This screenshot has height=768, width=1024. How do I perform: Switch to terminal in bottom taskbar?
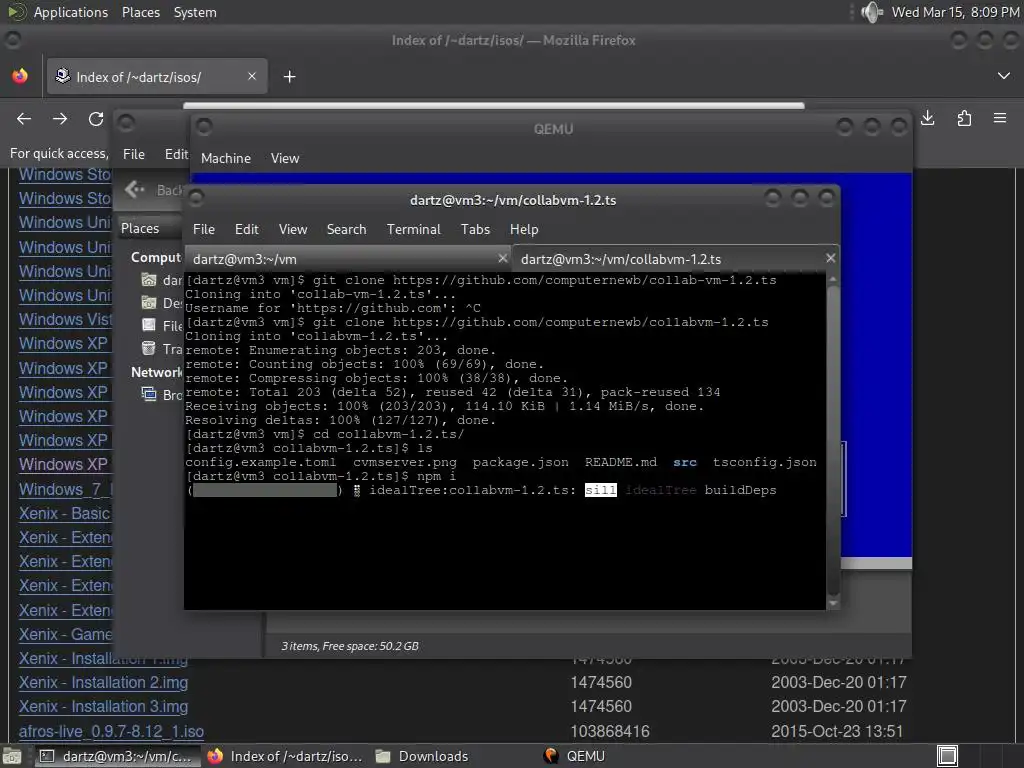(116, 756)
